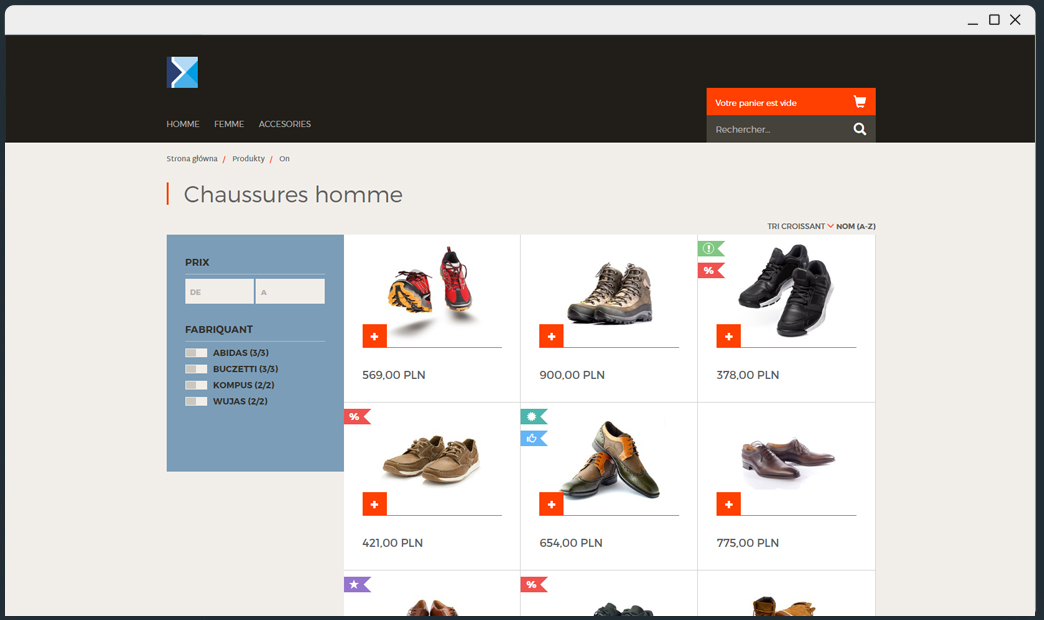Open the FEMME menu
Image resolution: width=1044 pixels, height=620 pixels.
[229, 124]
